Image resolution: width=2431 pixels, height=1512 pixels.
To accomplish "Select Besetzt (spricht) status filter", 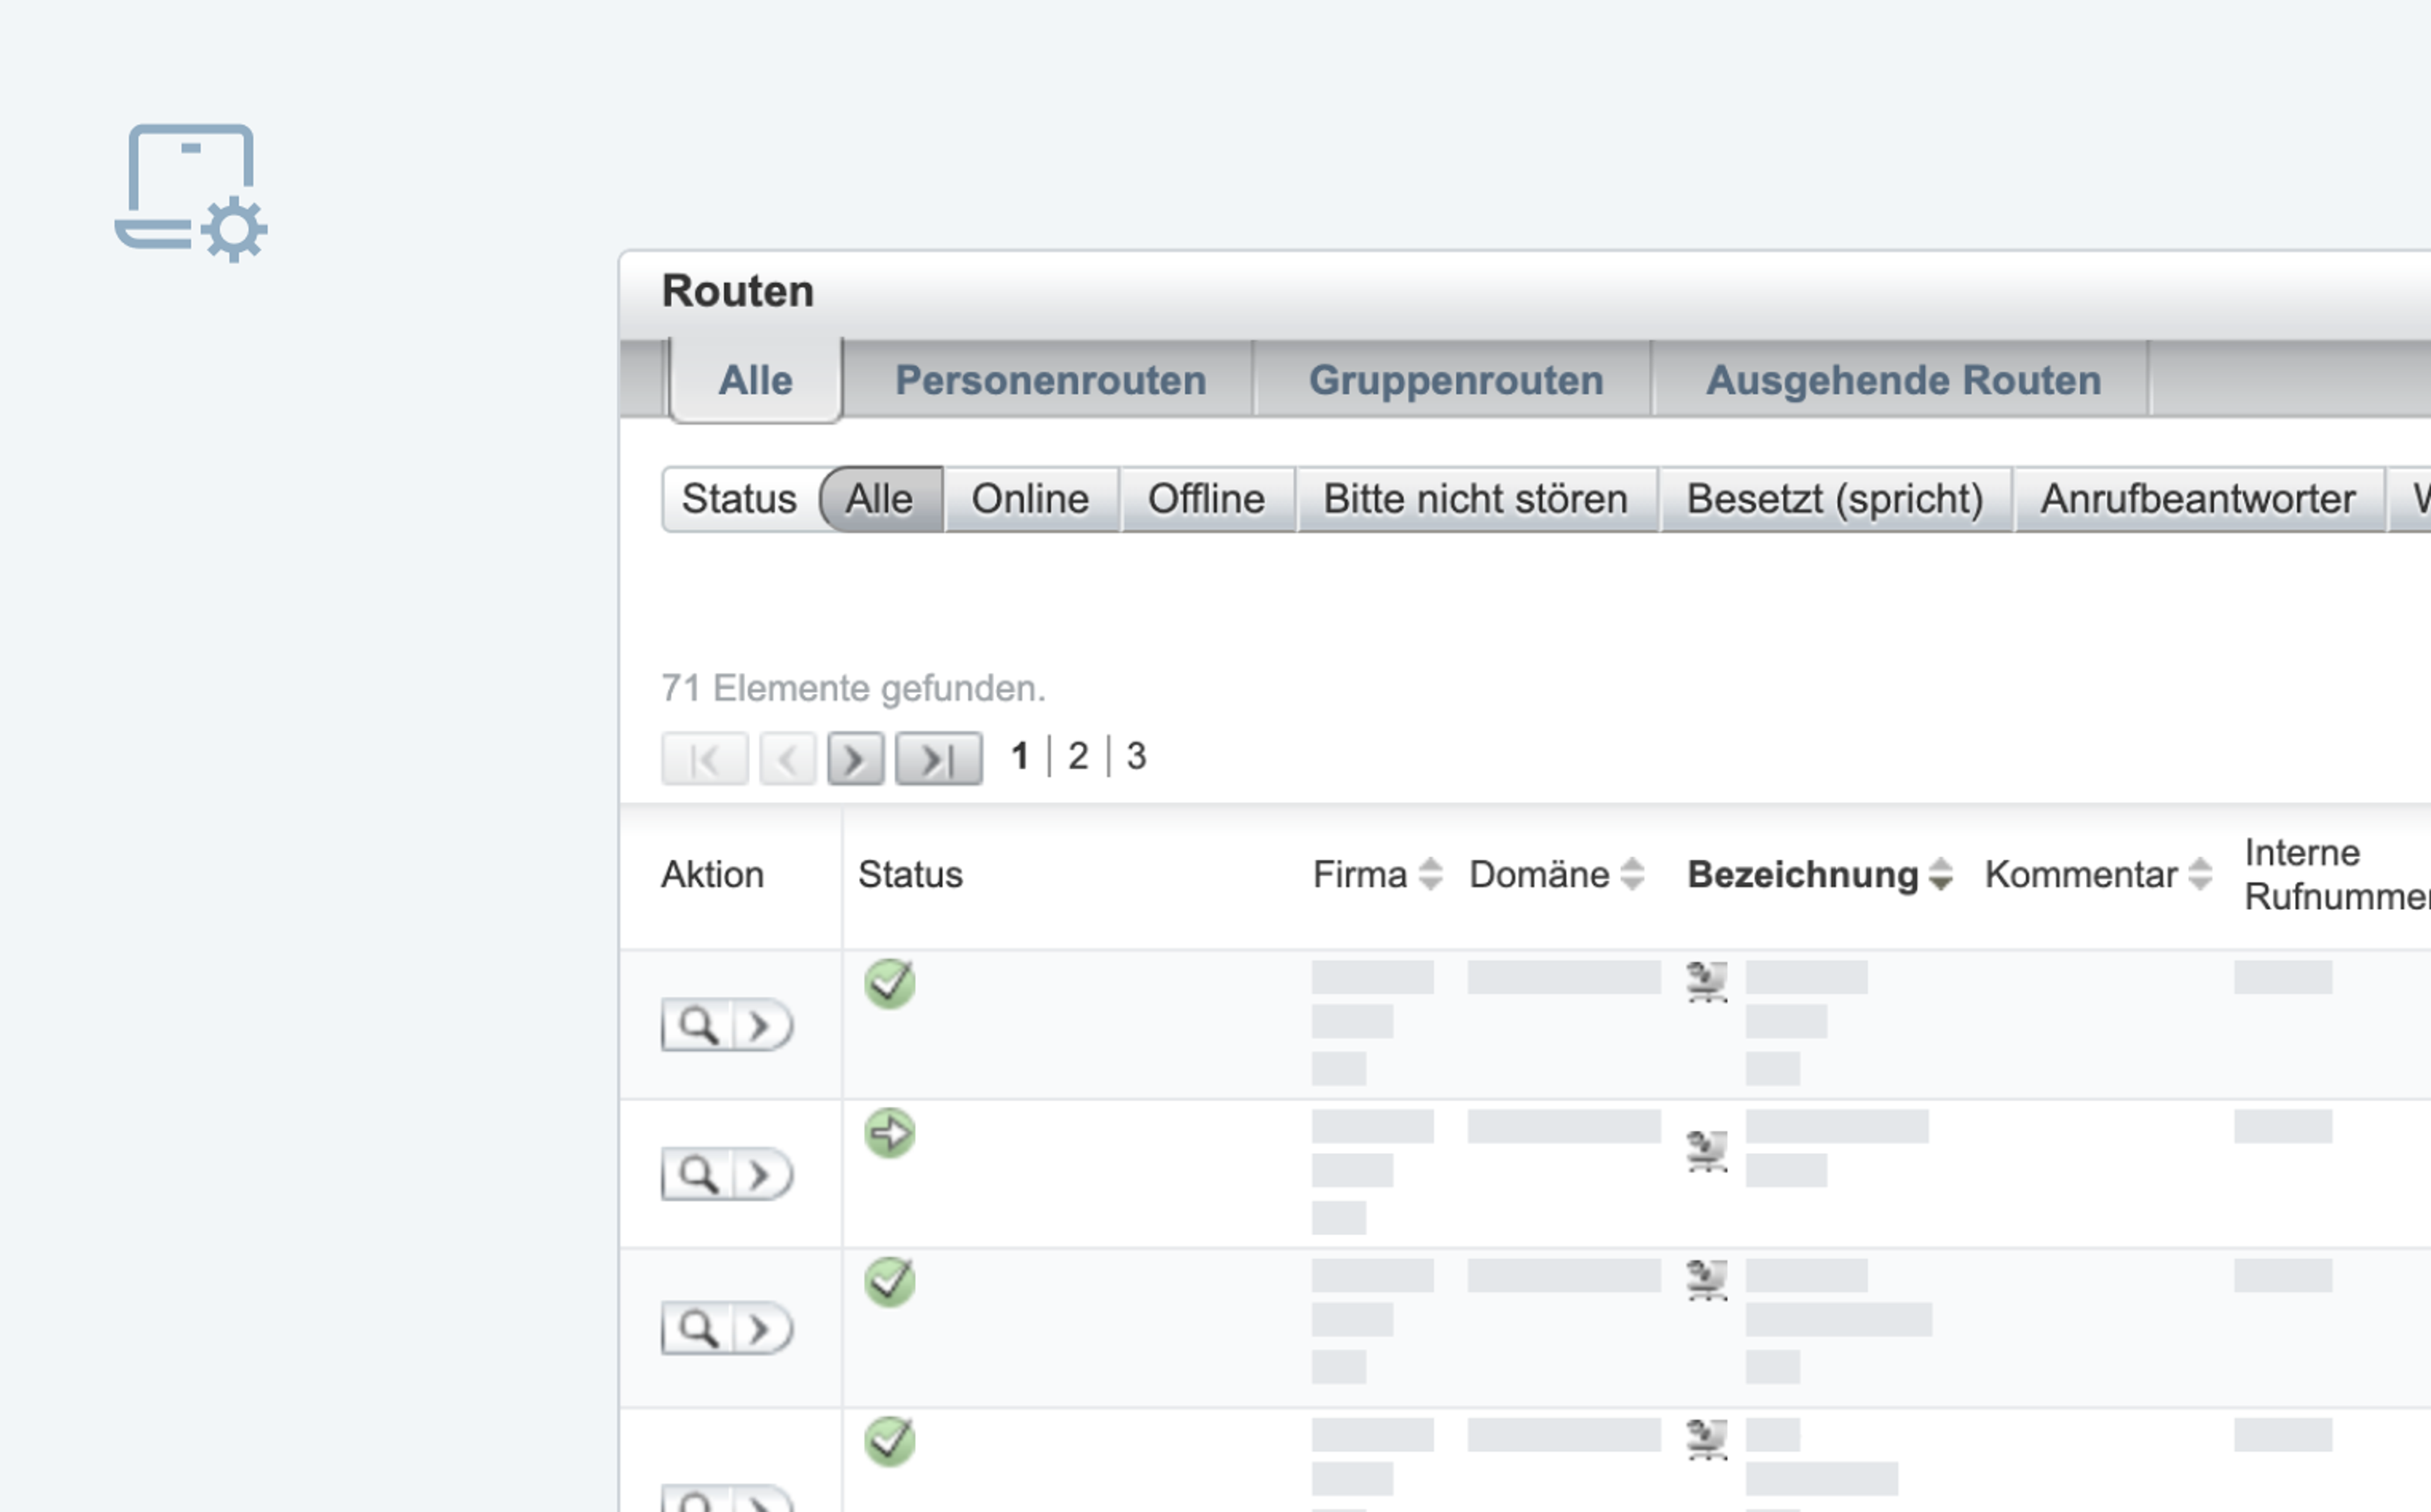I will (x=1834, y=499).
